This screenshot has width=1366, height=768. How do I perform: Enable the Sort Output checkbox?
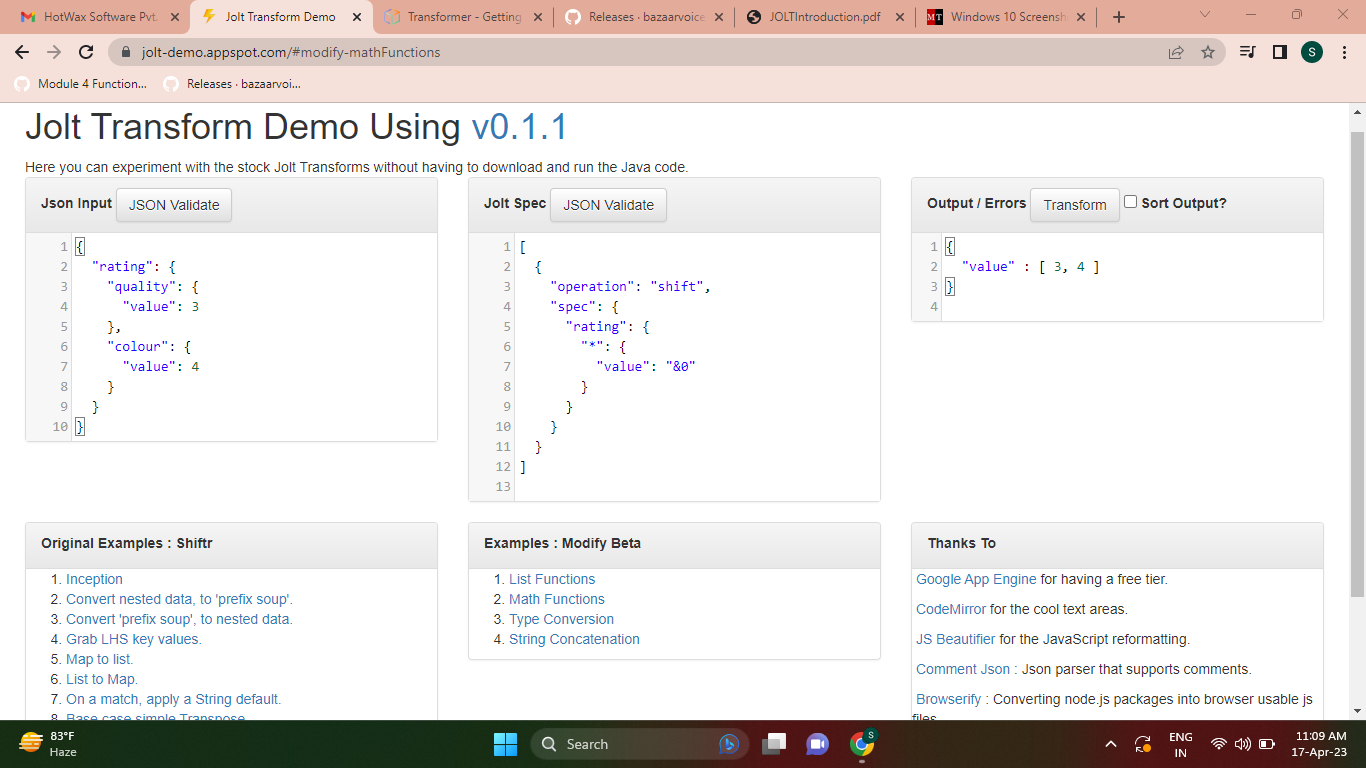point(1130,202)
